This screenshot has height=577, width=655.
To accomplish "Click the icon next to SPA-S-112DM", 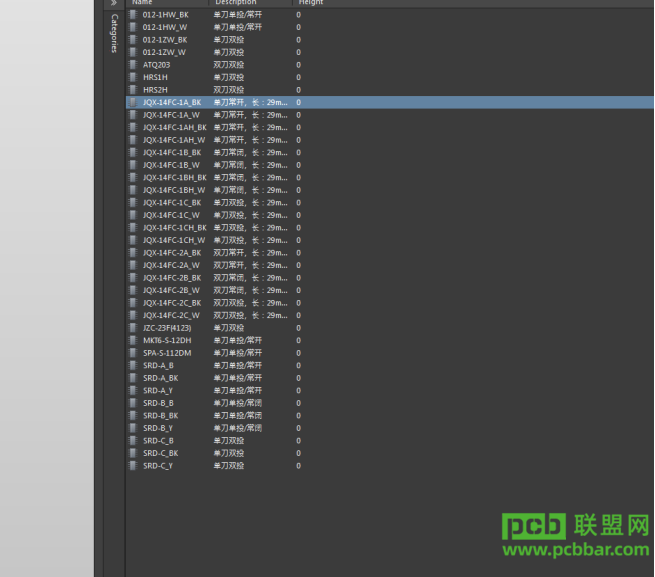I will pos(133,353).
